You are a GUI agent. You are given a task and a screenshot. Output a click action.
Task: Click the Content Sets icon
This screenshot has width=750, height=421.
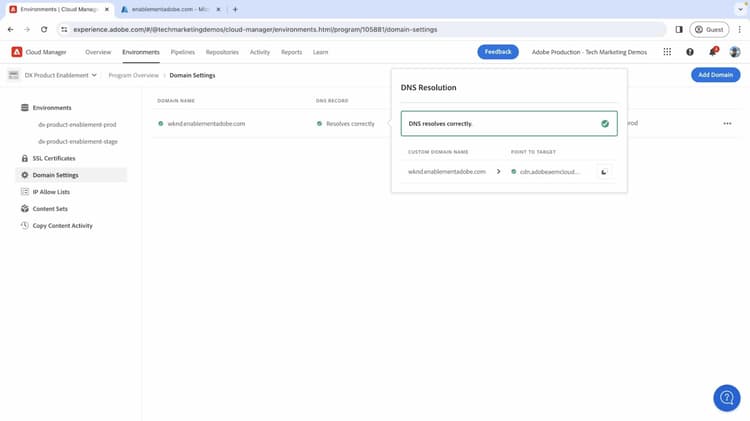tap(25, 209)
